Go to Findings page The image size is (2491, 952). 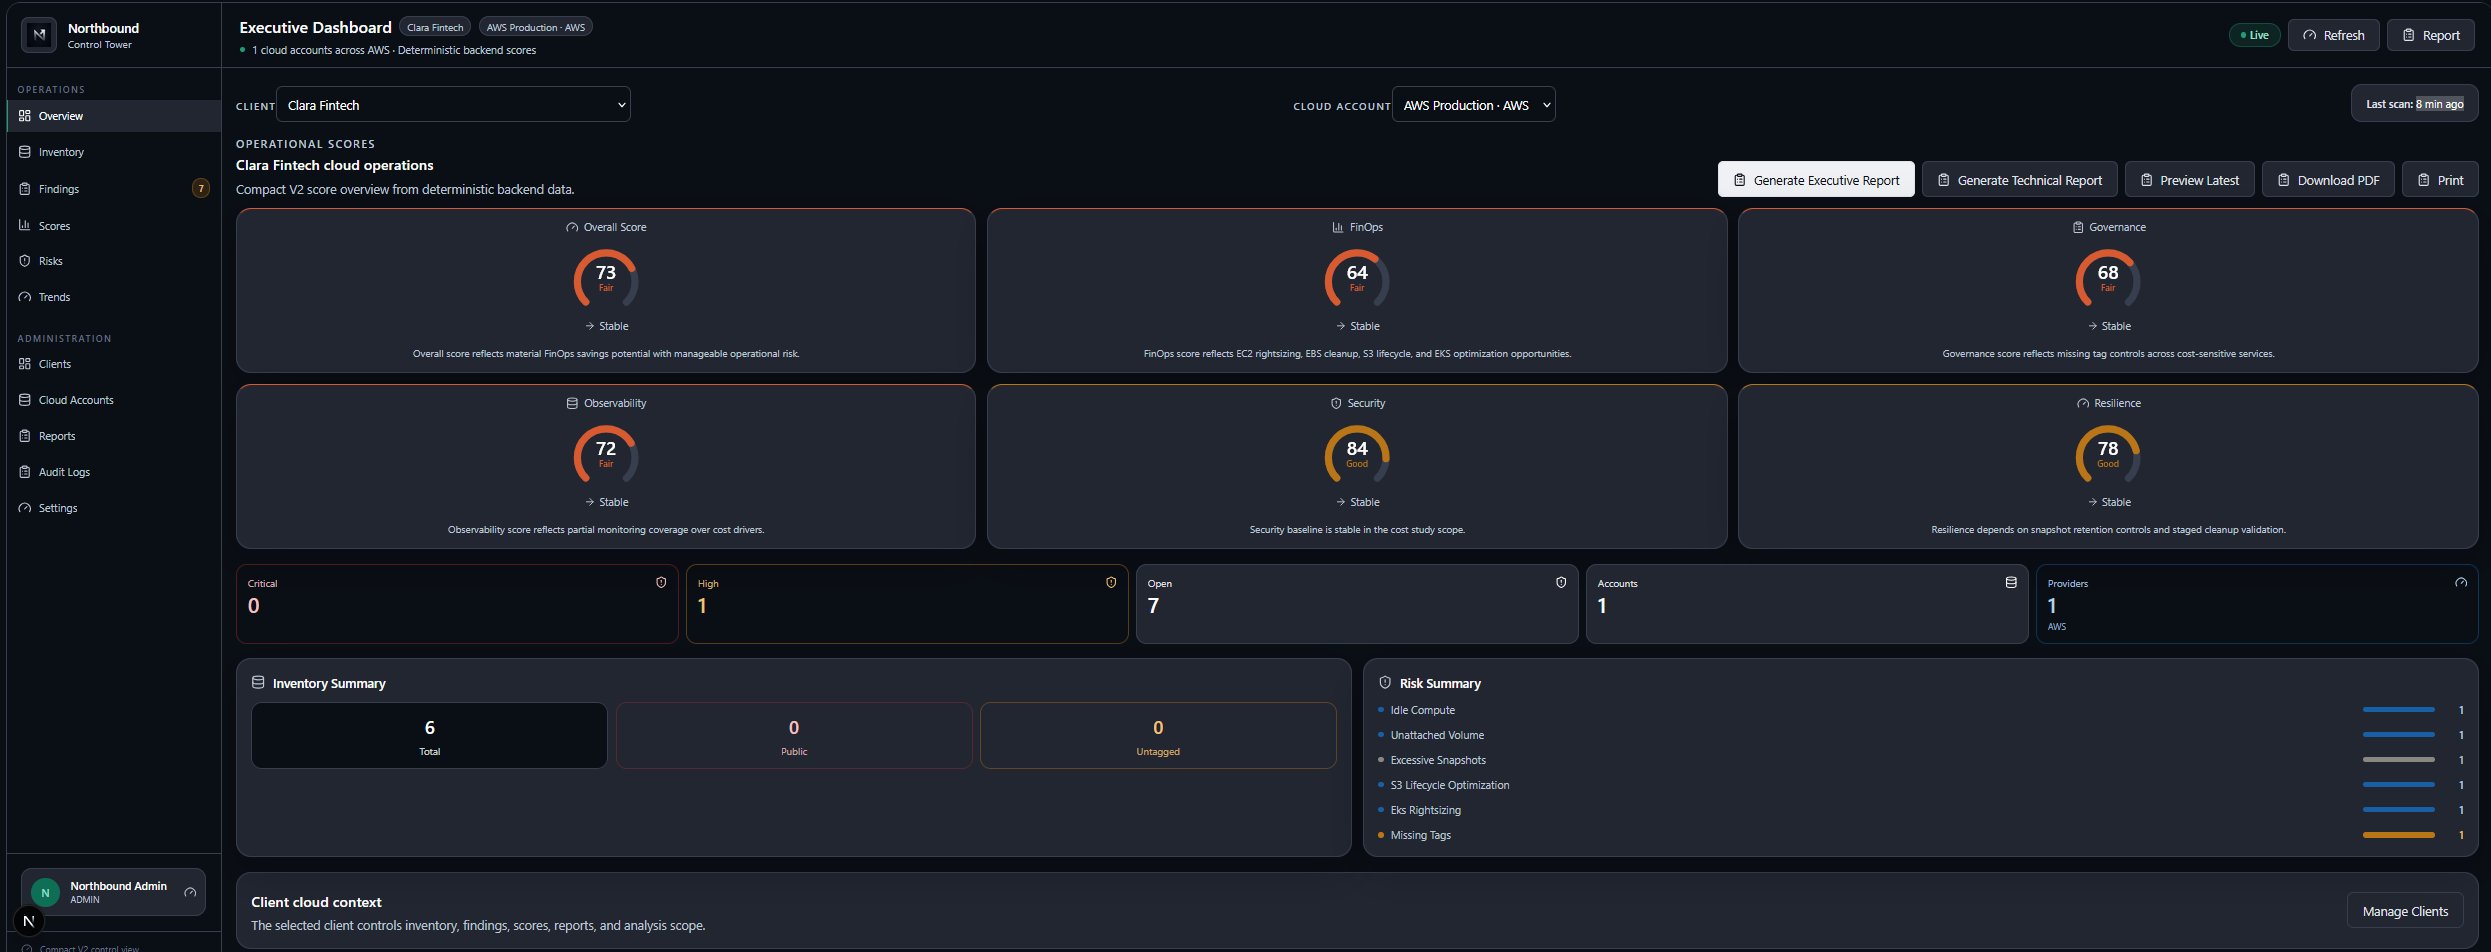click(x=113, y=189)
